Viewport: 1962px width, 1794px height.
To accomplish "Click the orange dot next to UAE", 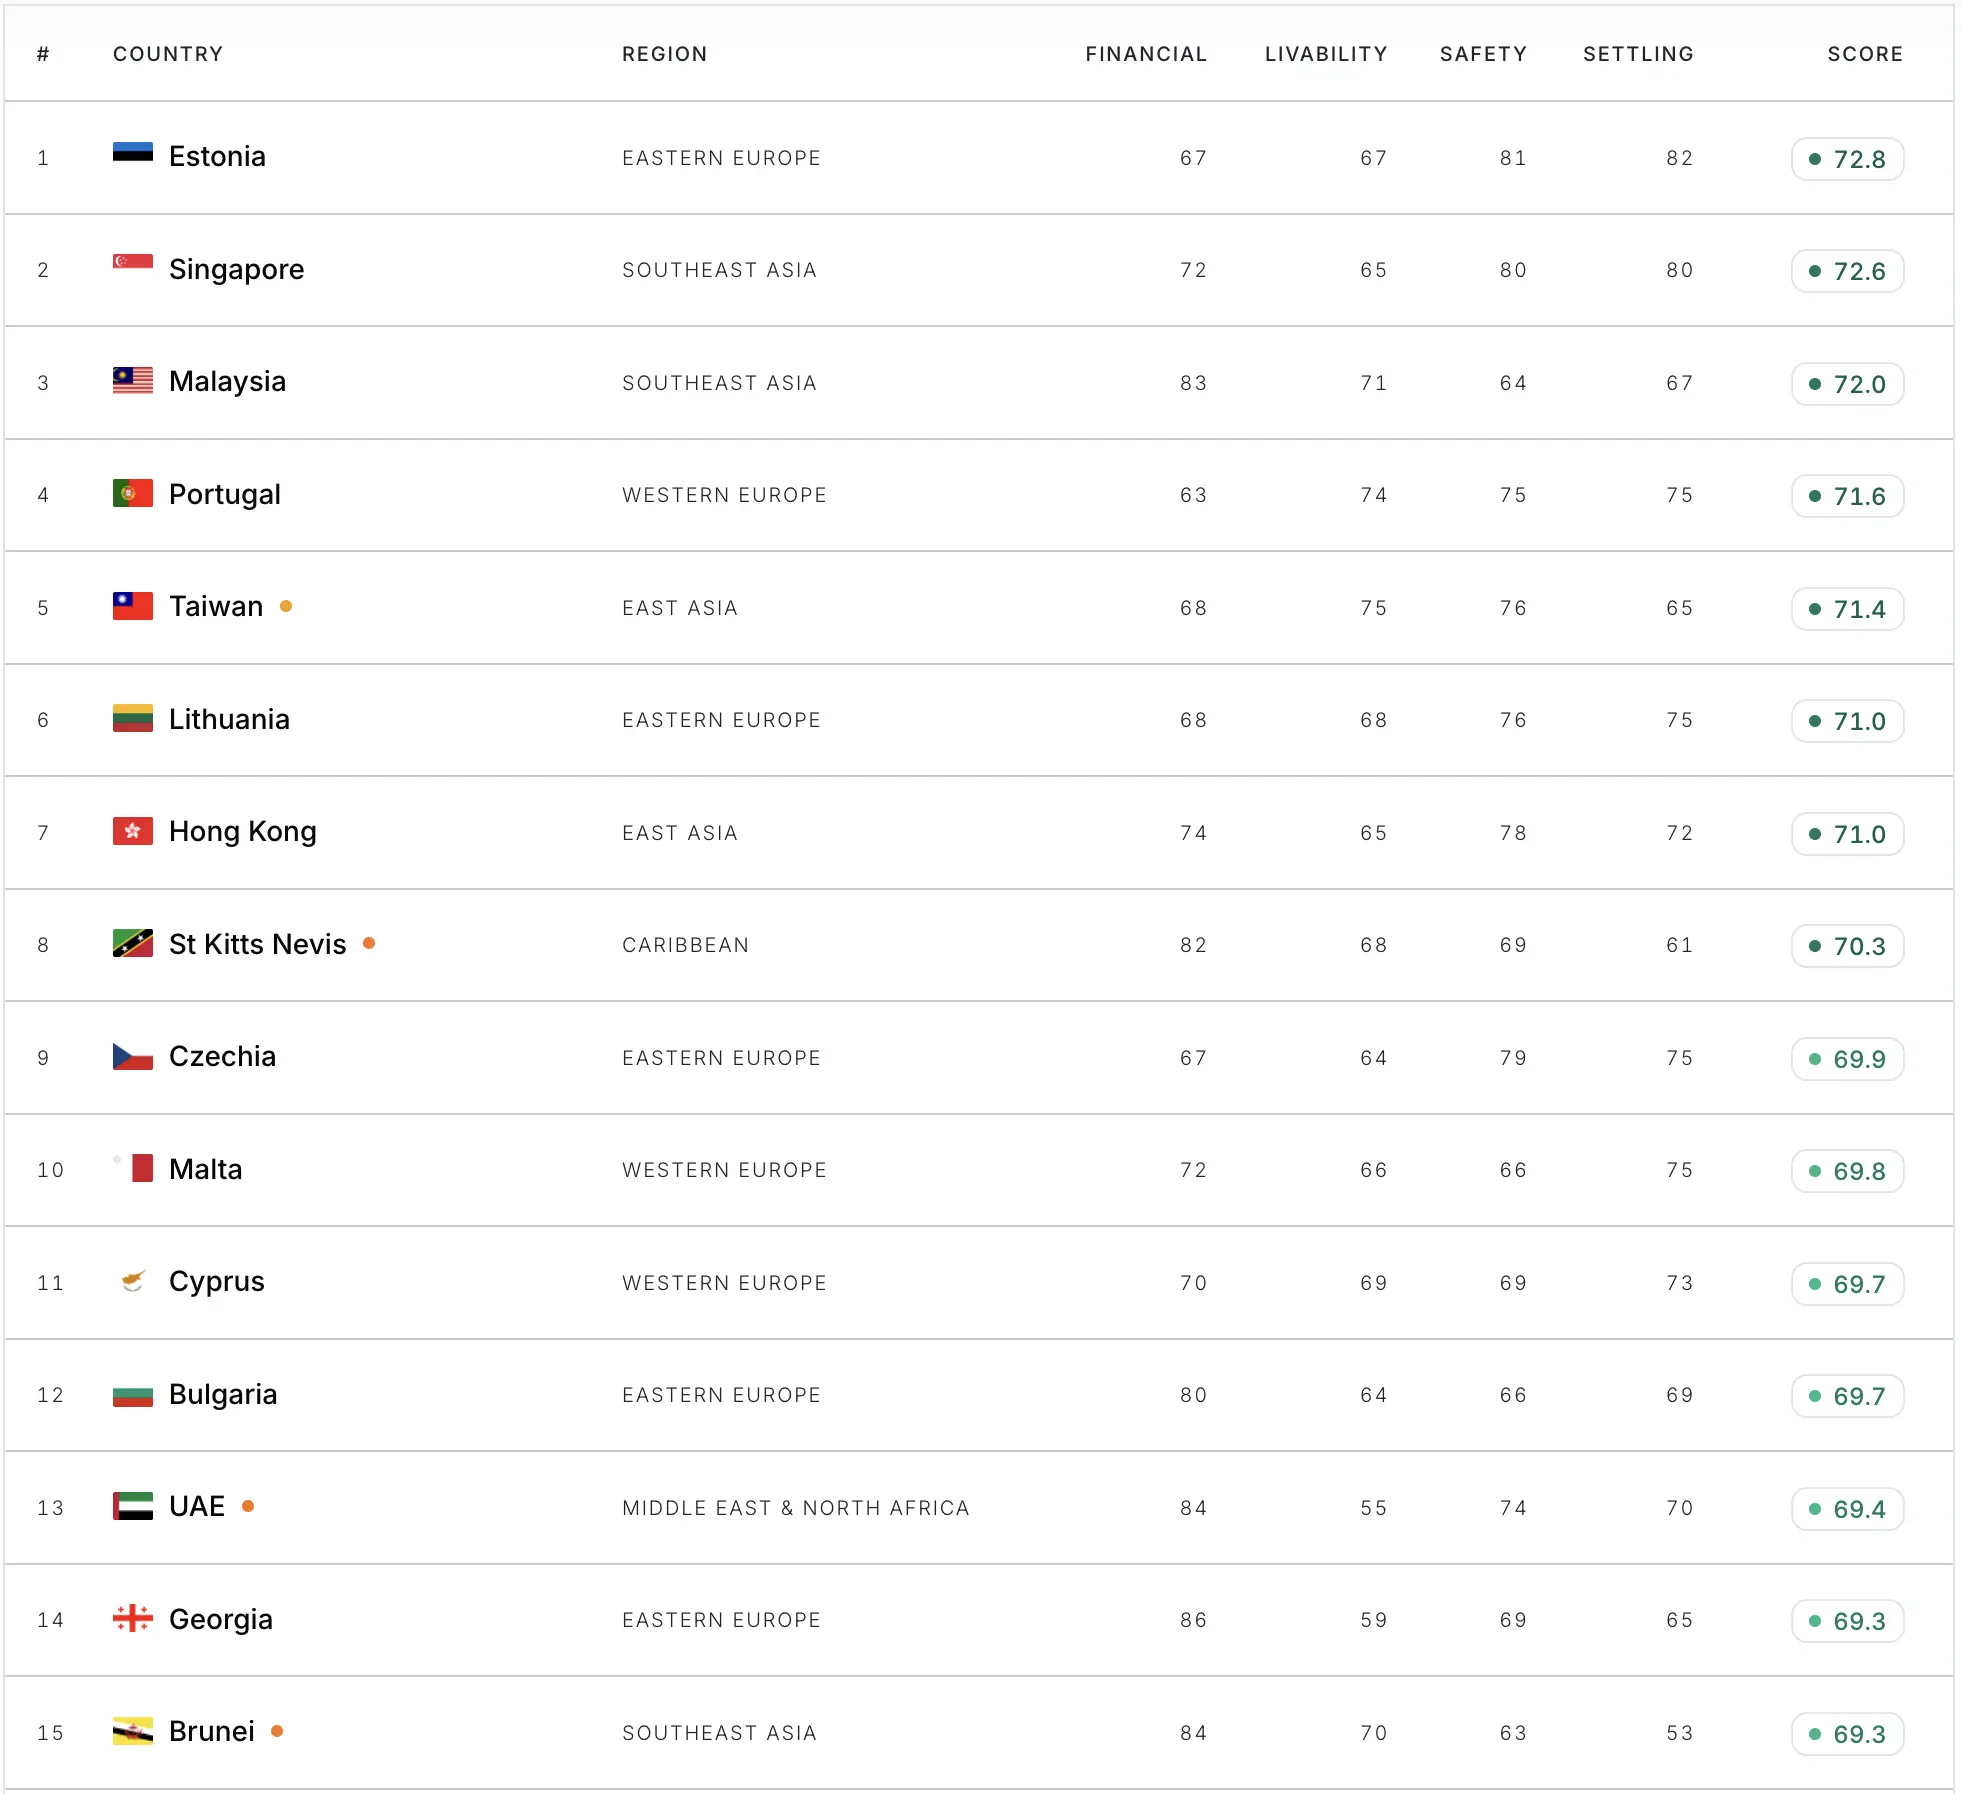I will click(248, 1506).
